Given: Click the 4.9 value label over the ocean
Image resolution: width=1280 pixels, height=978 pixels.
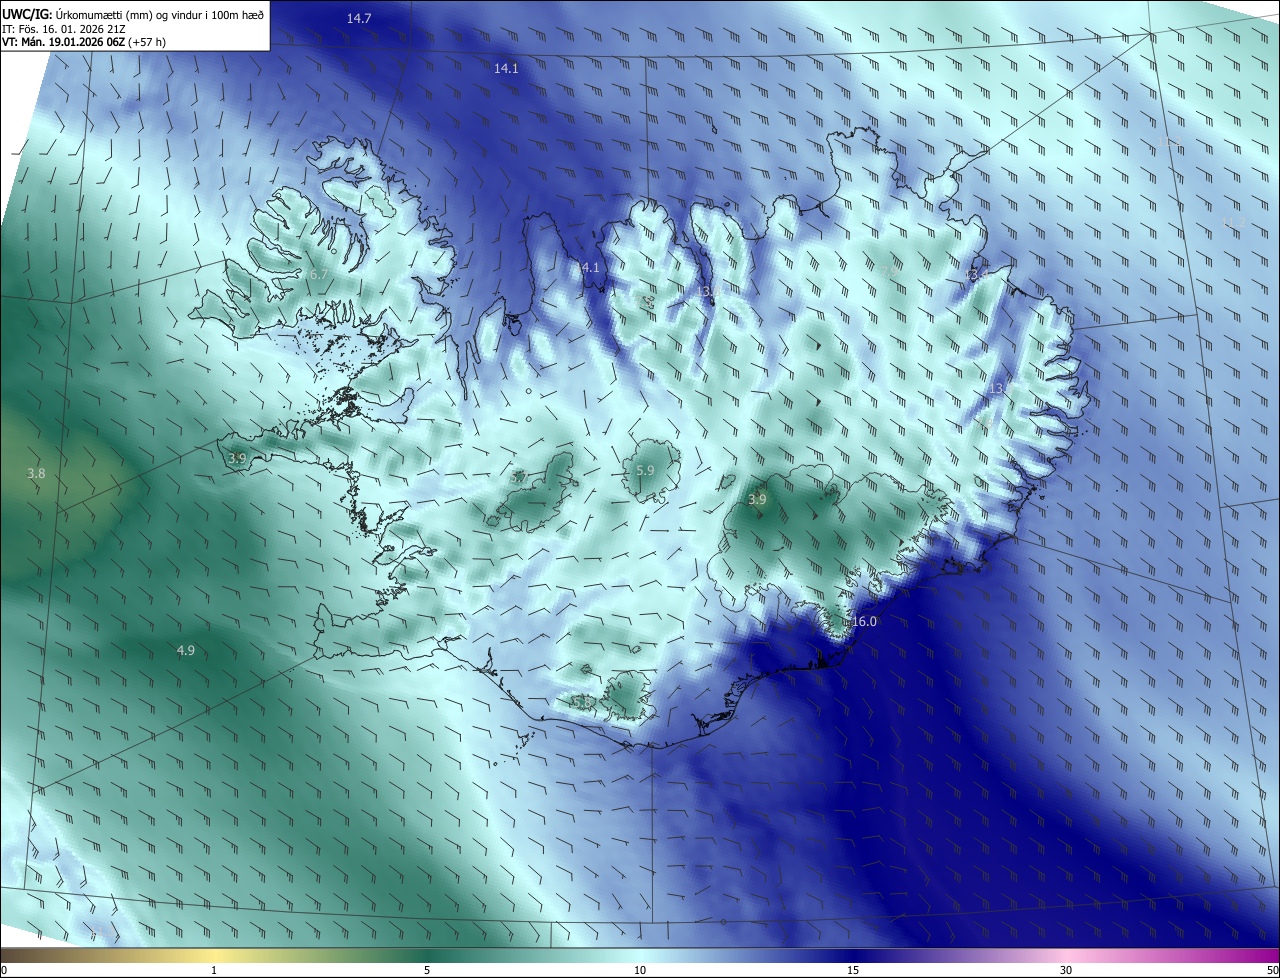Looking at the screenshot, I should click(185, 650).
